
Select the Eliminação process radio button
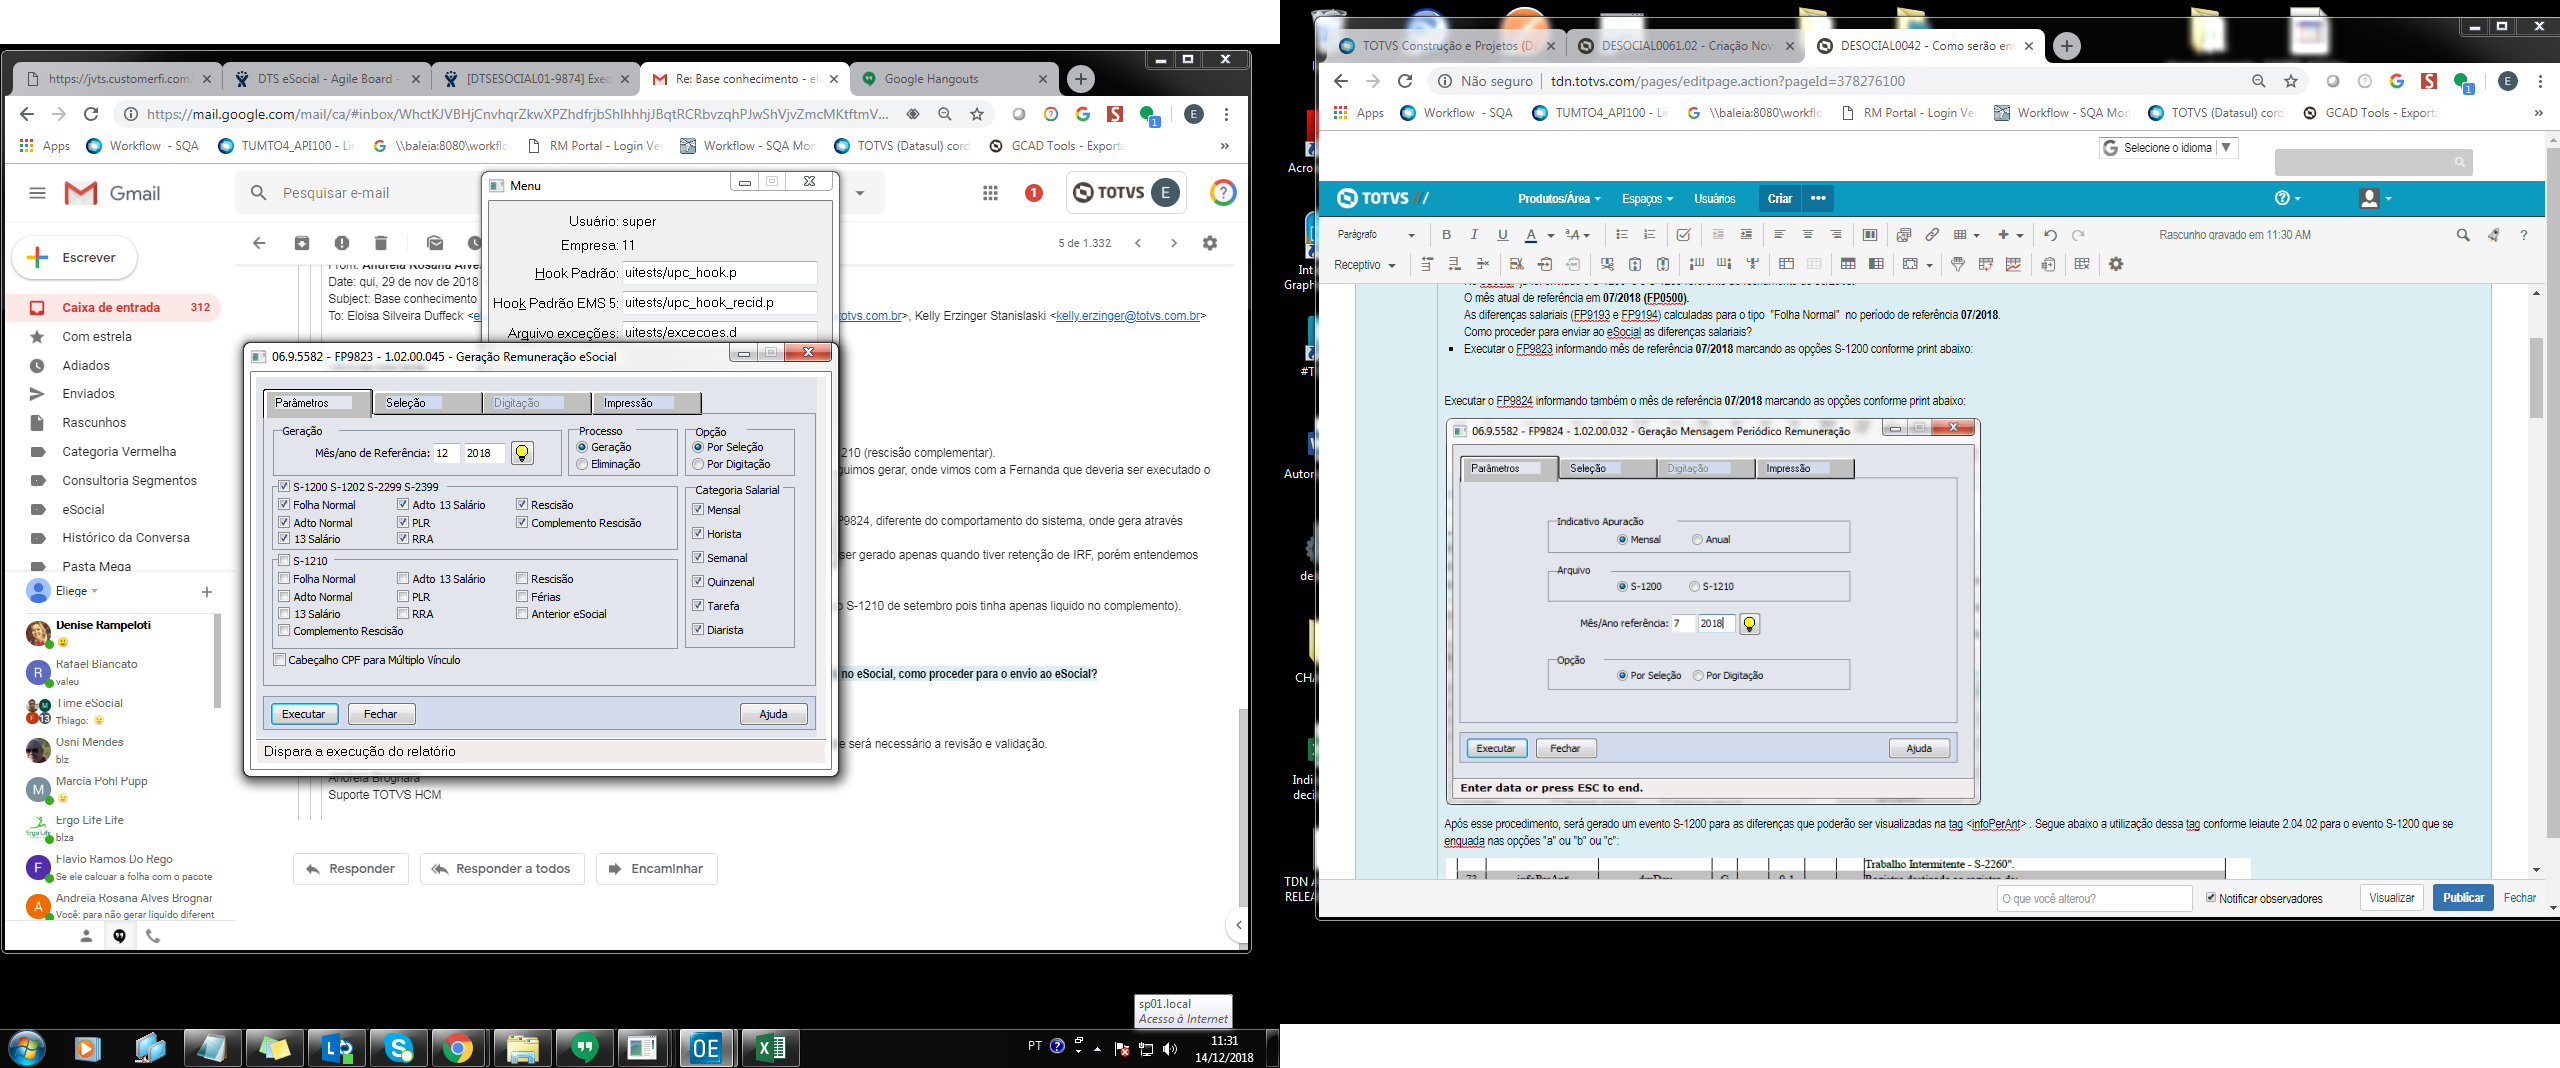pyautogui.click(x=582, y=464)
